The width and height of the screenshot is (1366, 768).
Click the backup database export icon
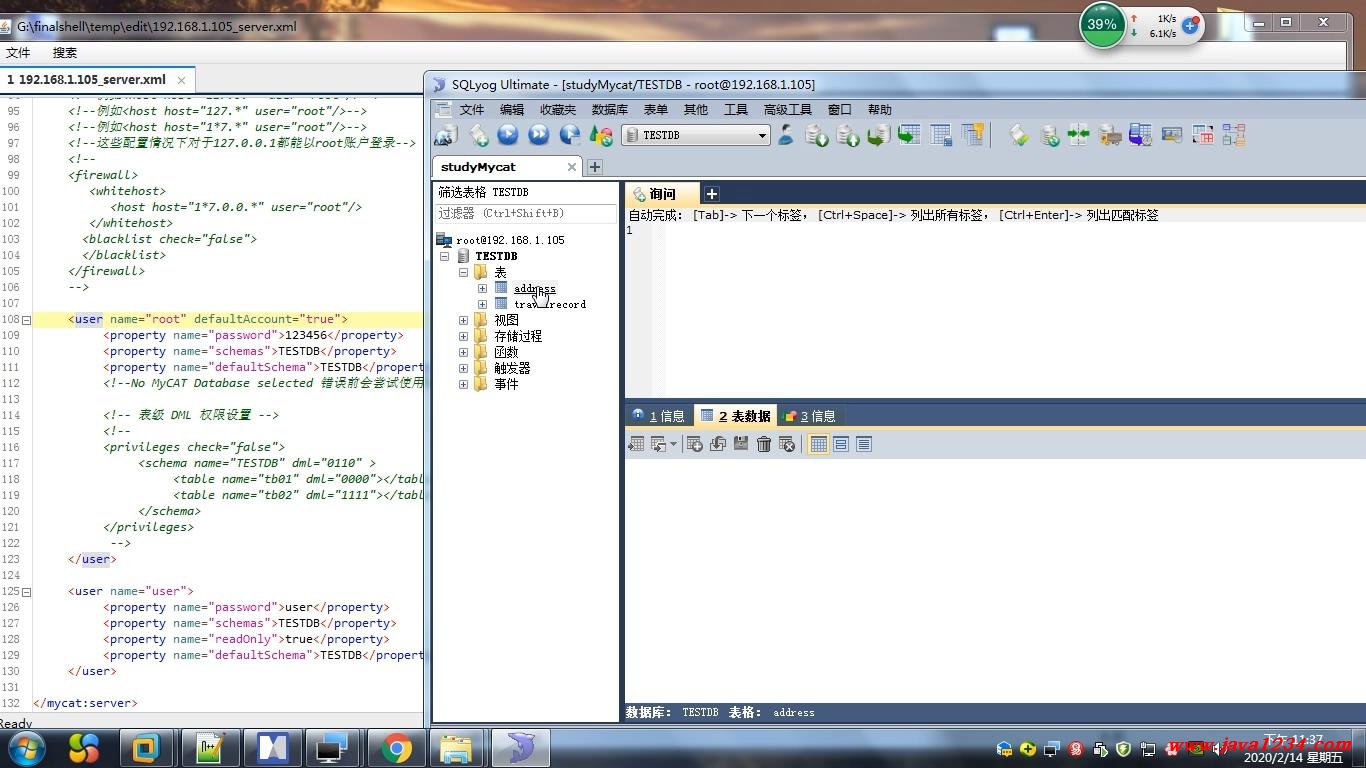point(848,135)
